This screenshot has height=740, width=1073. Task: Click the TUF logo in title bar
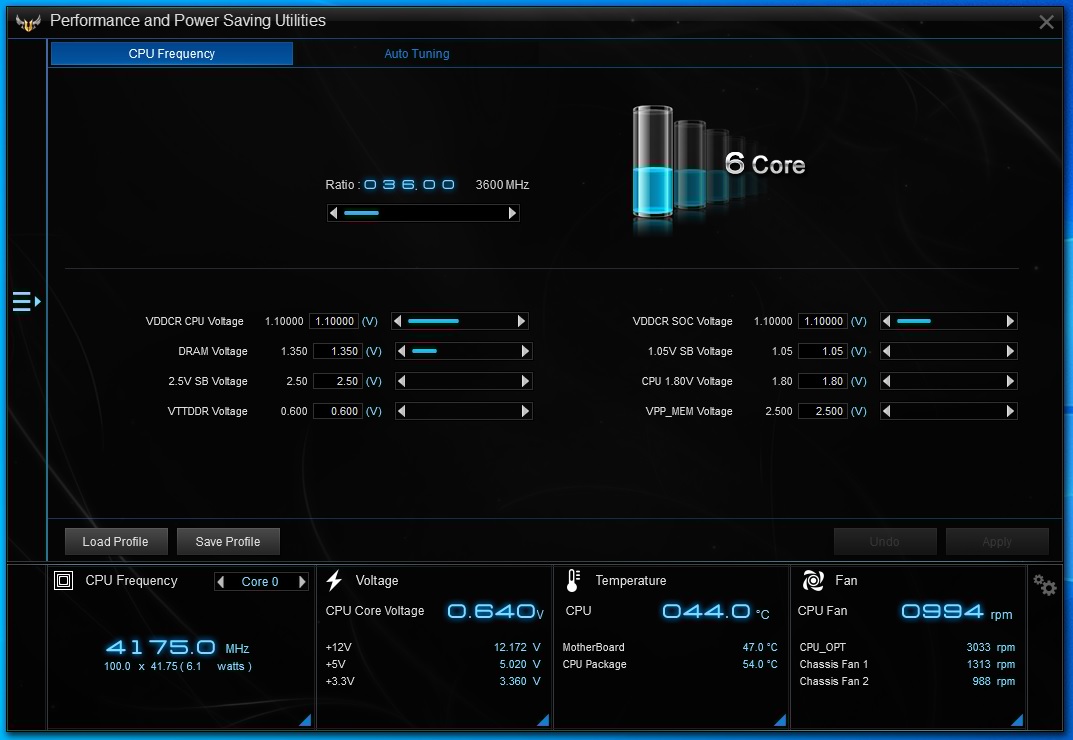[27, 21]
